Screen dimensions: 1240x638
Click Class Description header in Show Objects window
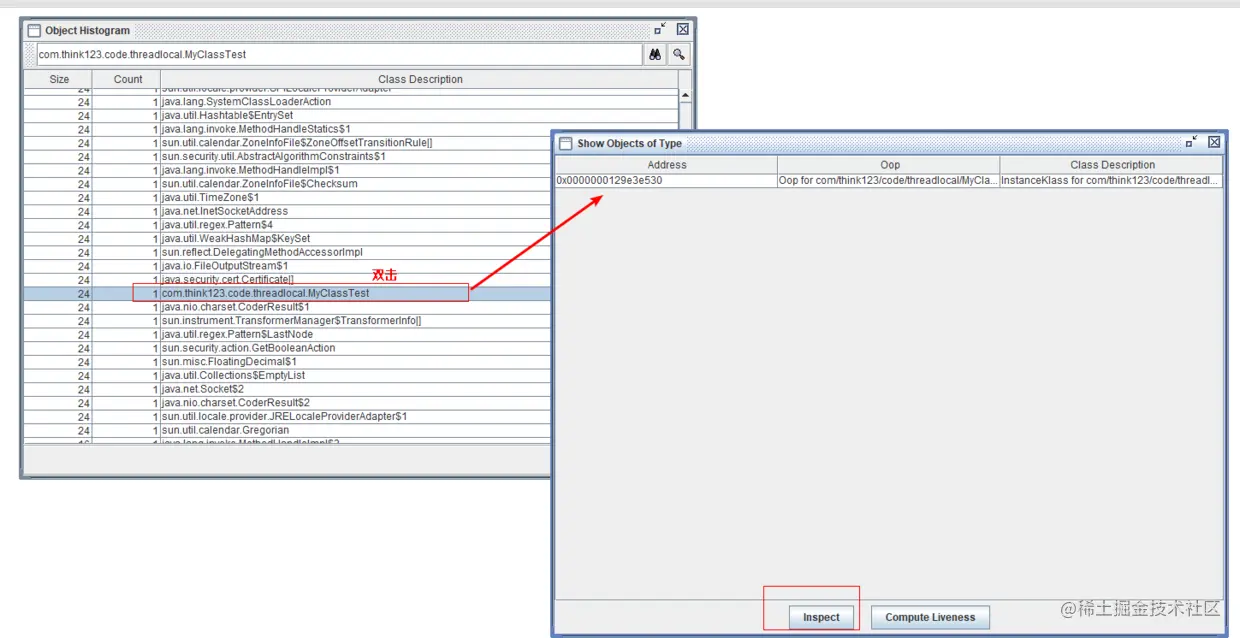point(1111,165)
